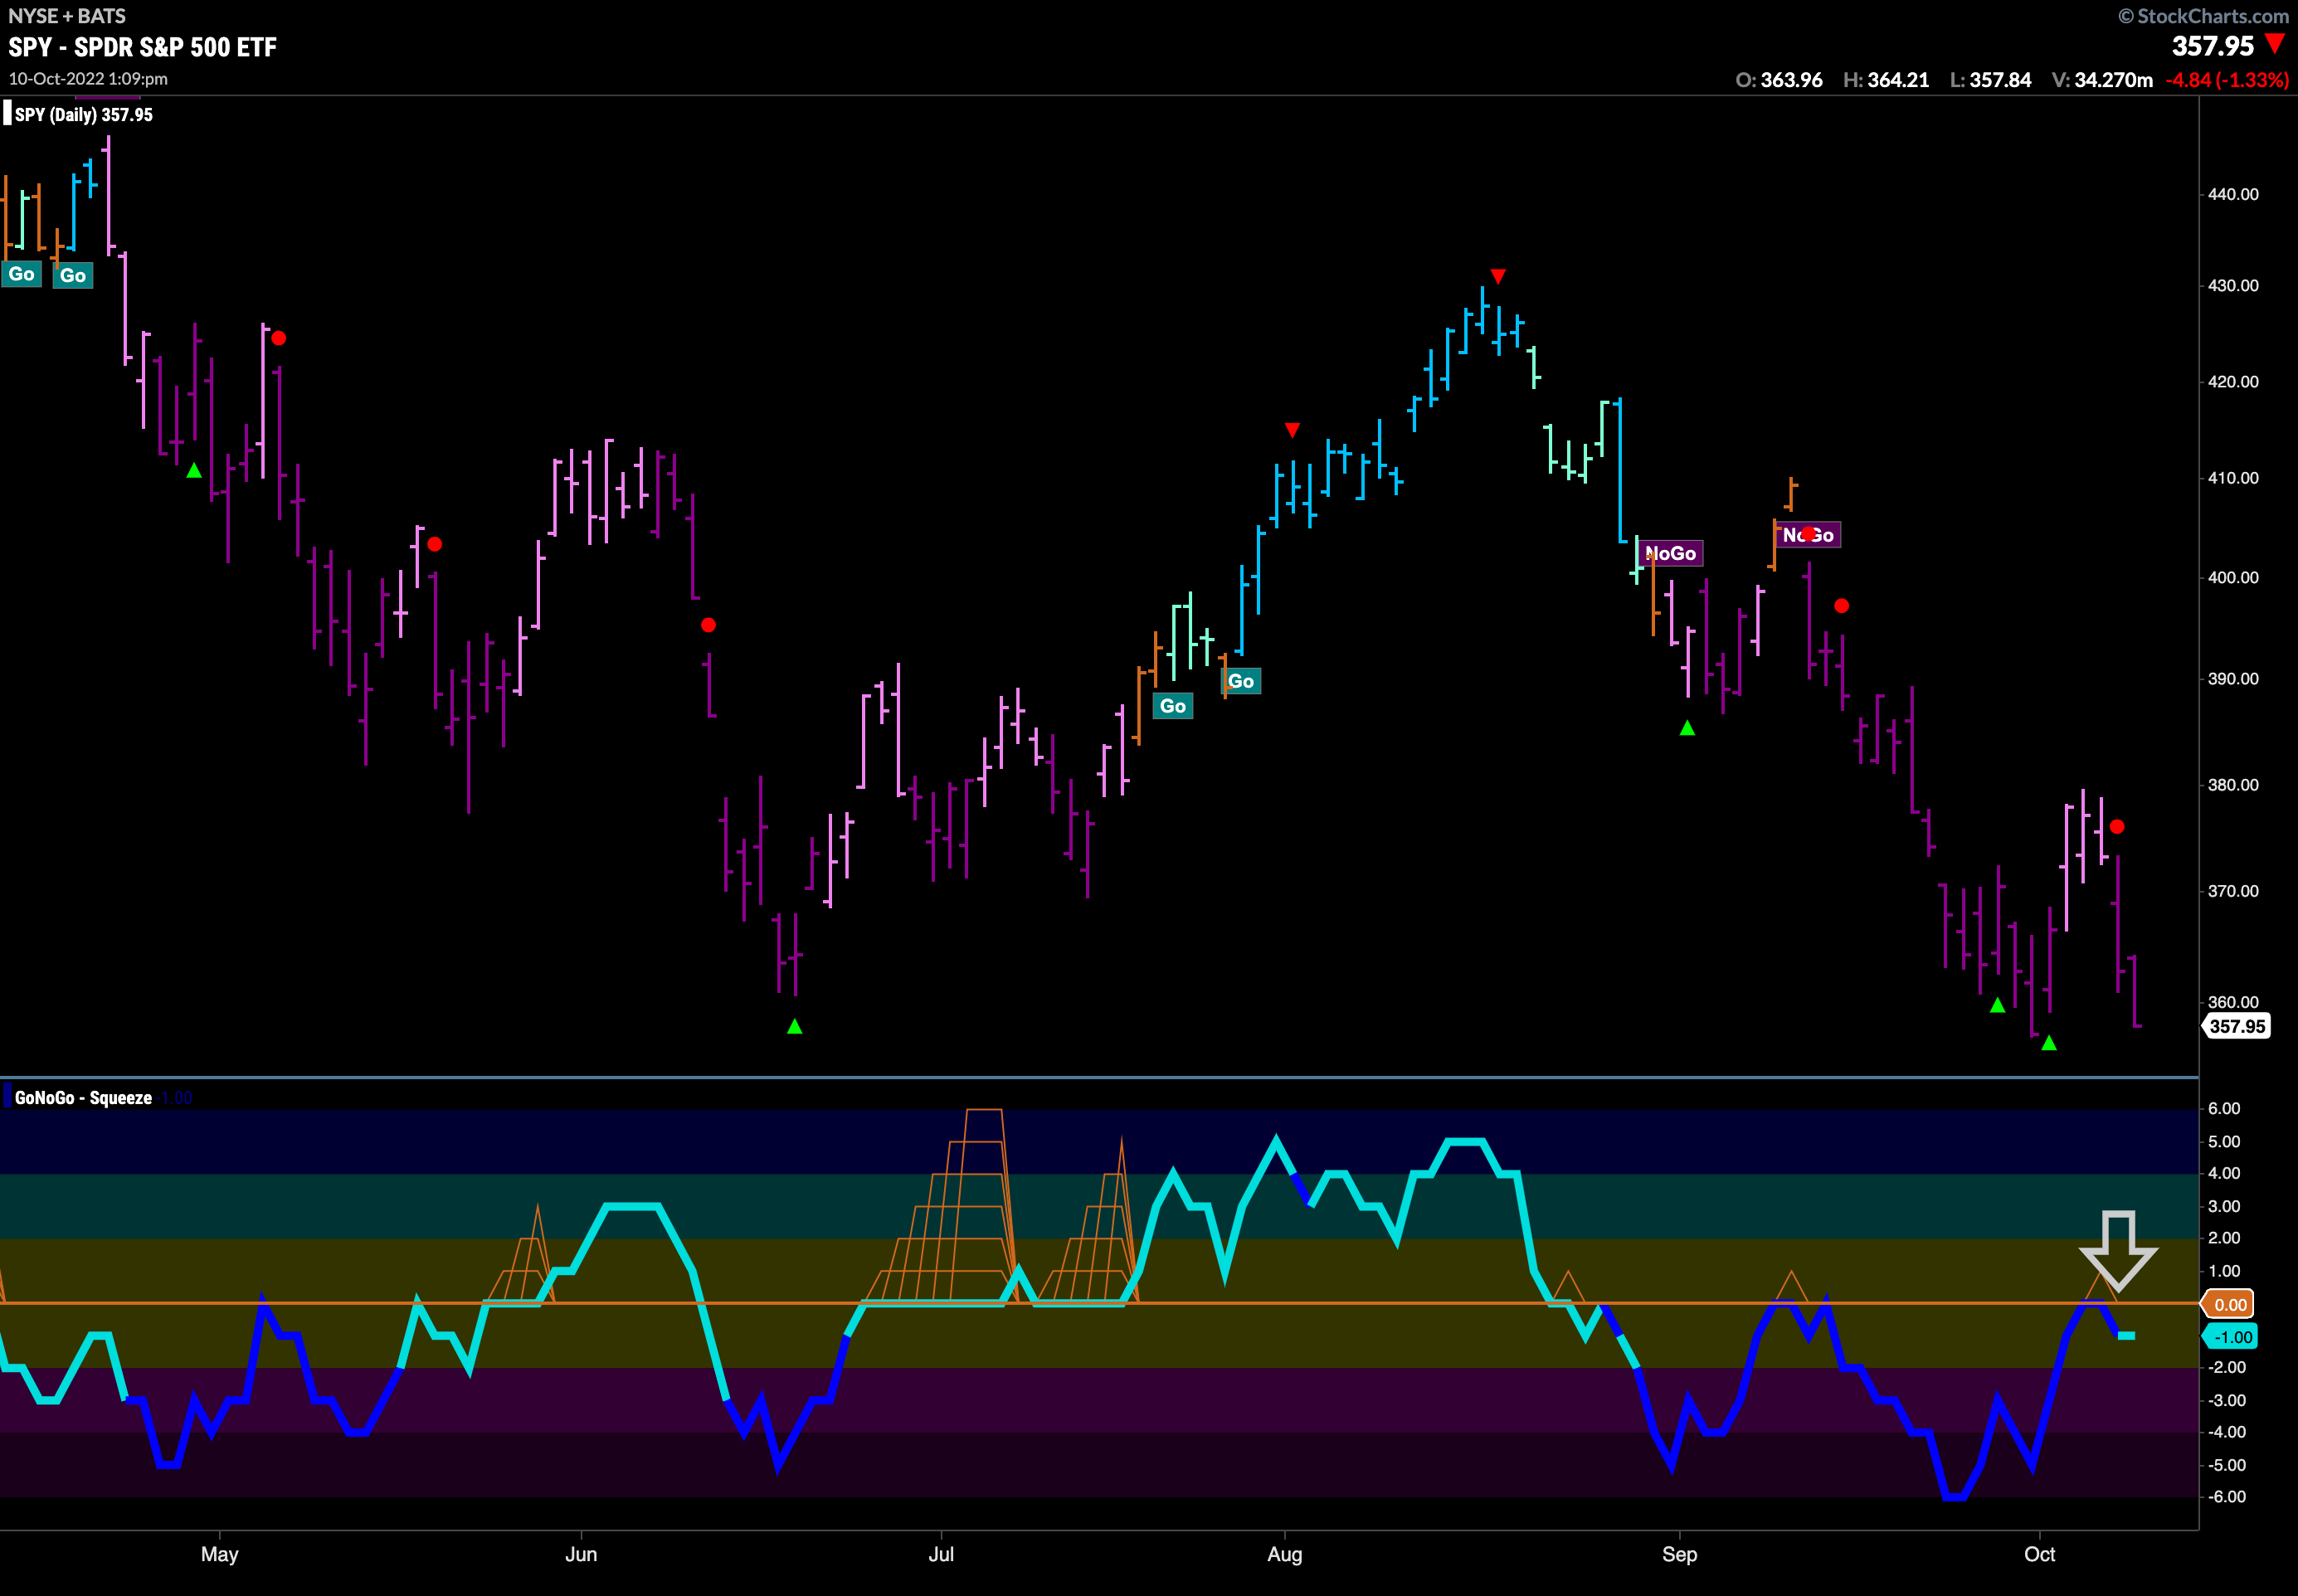
Task: Click the 430.00 price axis label
Action: click(x=2233, y=285)
